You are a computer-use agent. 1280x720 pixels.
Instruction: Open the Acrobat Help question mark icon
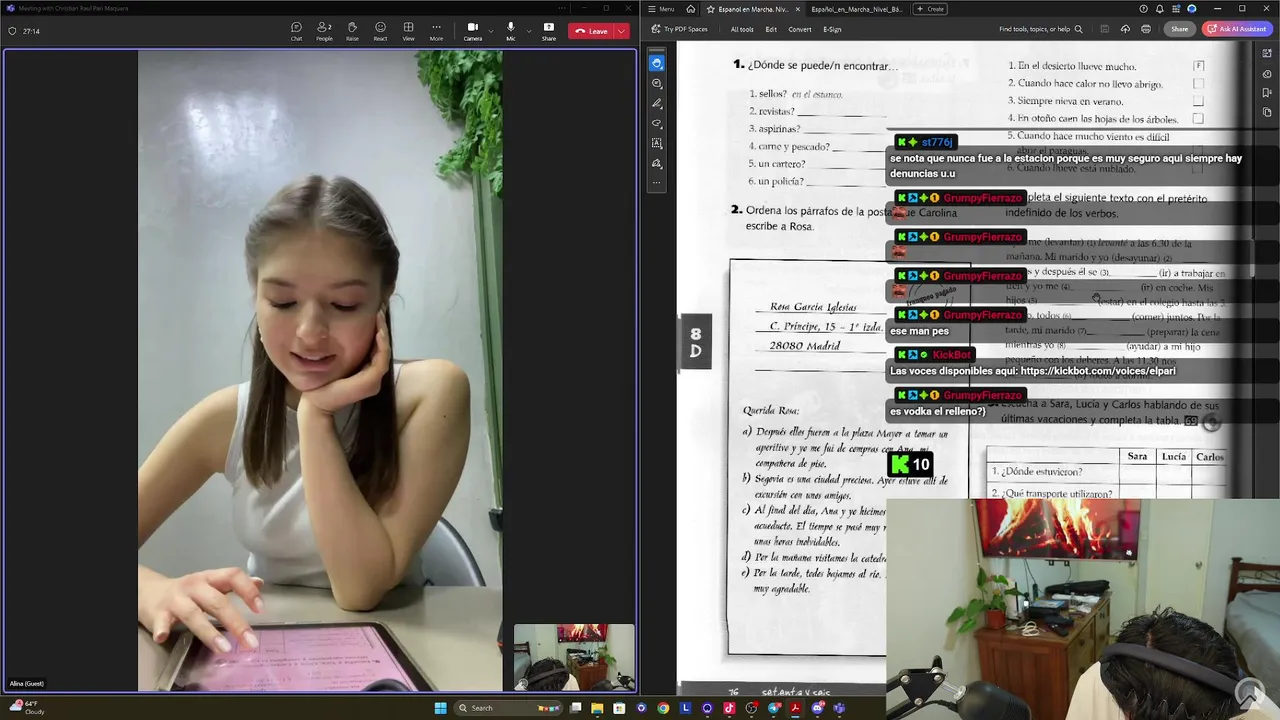[x=1143, y=9]
